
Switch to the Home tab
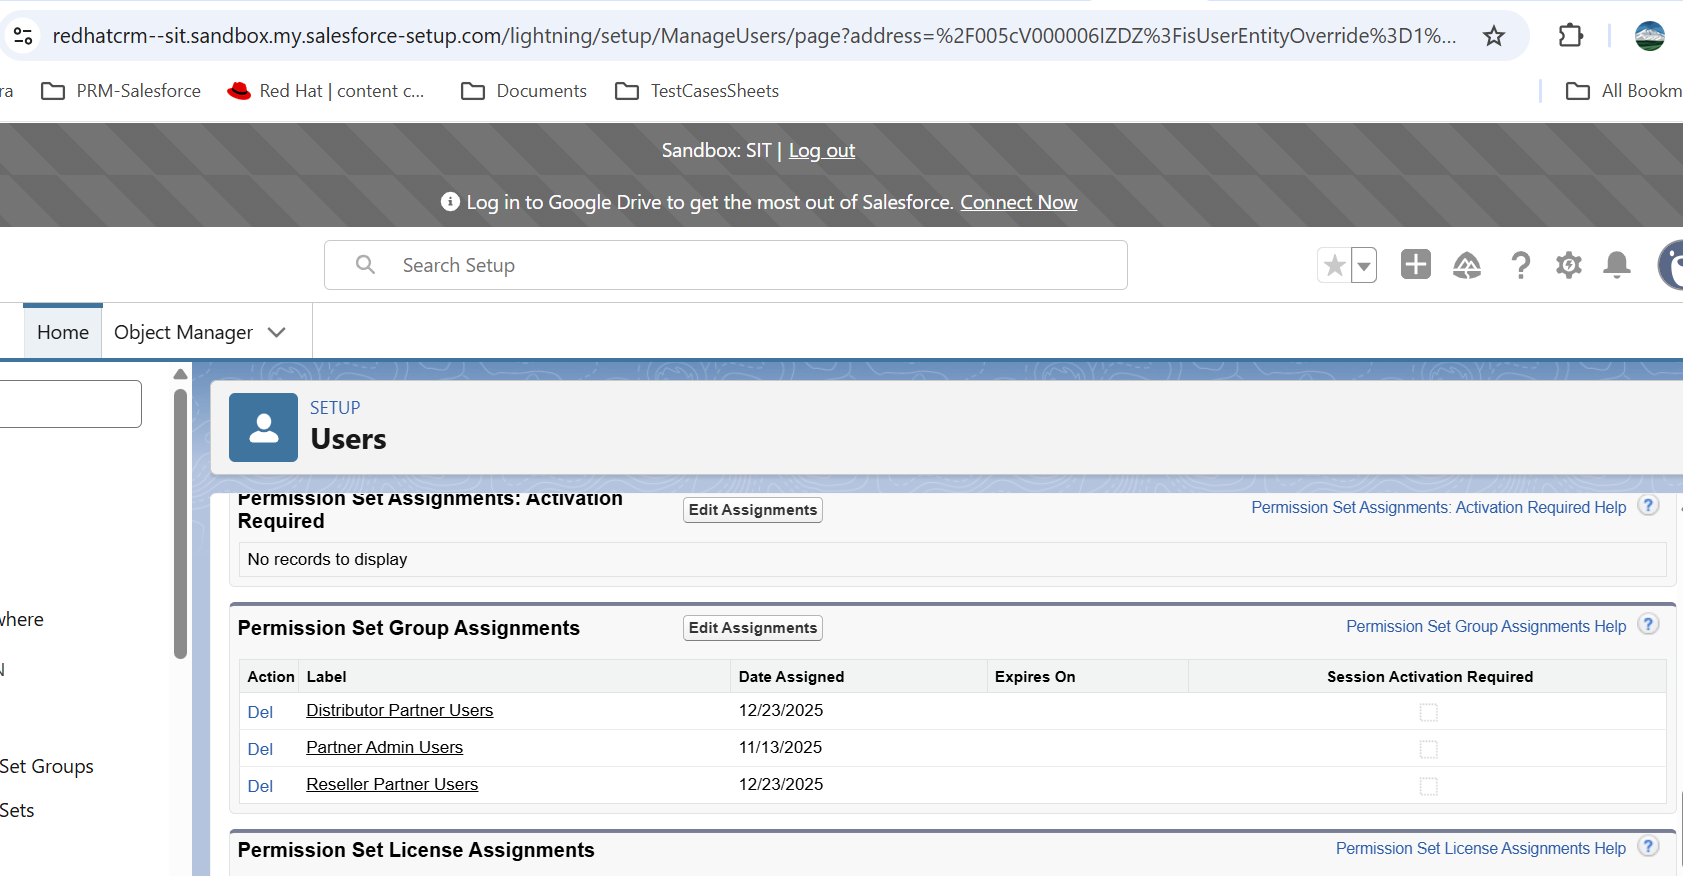pos(63,332)
